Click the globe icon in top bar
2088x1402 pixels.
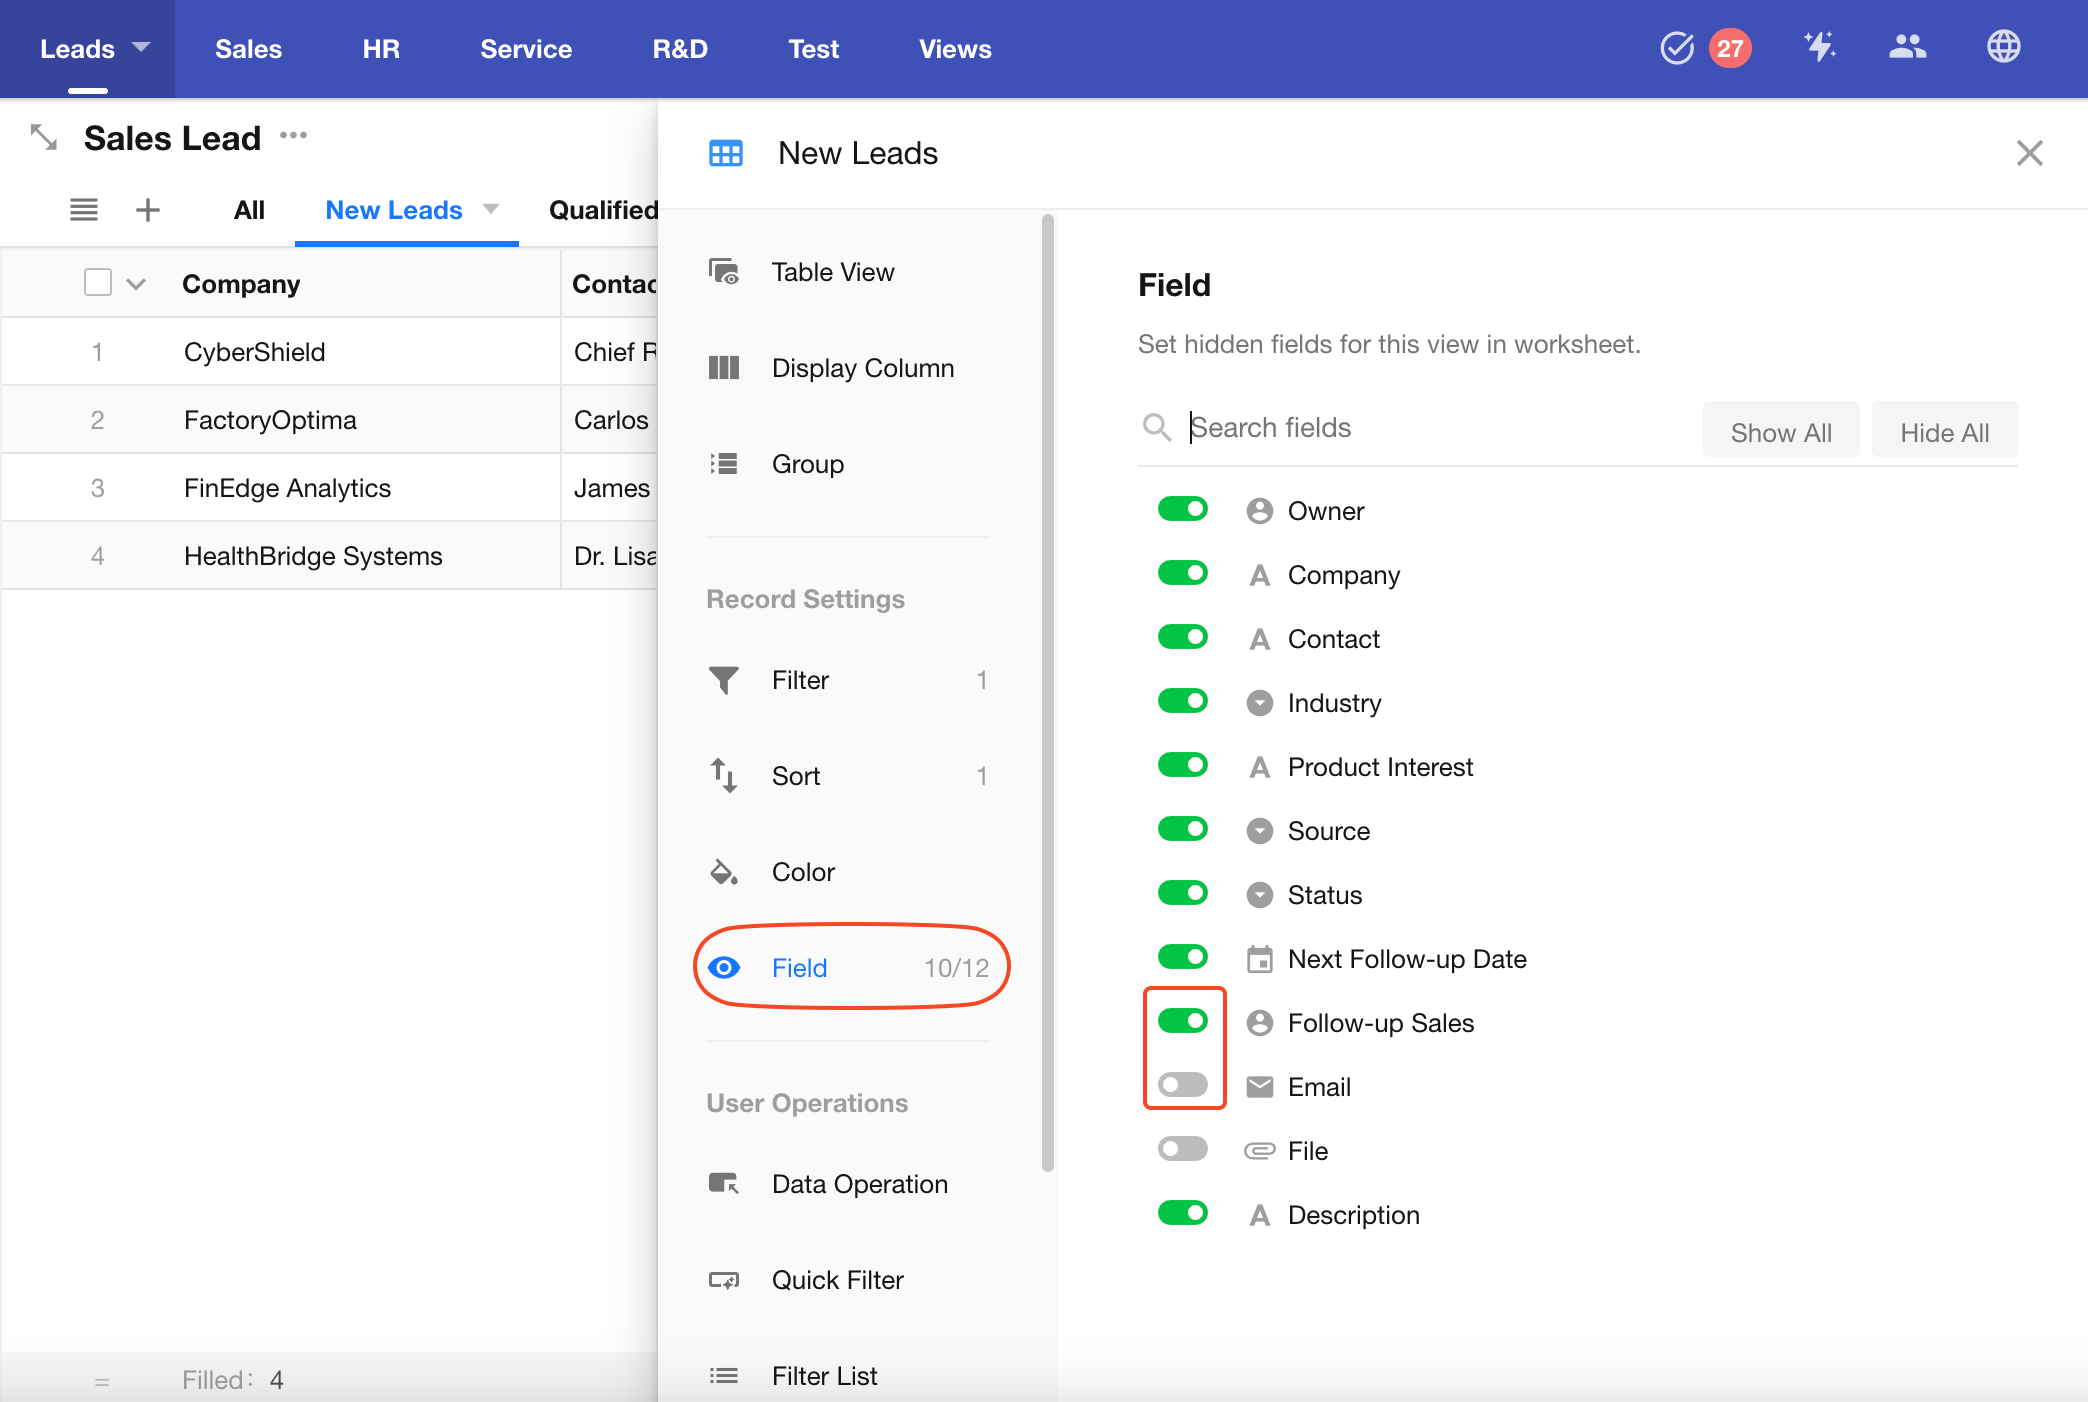[2003, 47]
